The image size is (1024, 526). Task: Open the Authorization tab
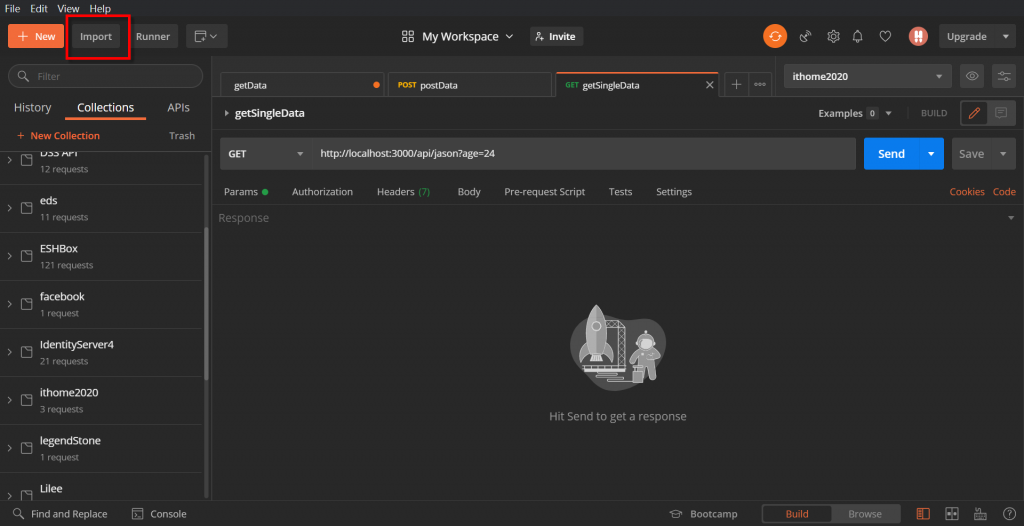[x=323, y=192]
